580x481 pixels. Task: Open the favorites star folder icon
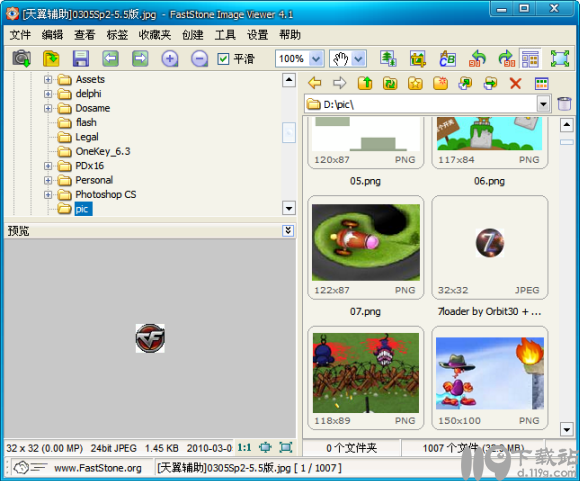click(415, 83)
